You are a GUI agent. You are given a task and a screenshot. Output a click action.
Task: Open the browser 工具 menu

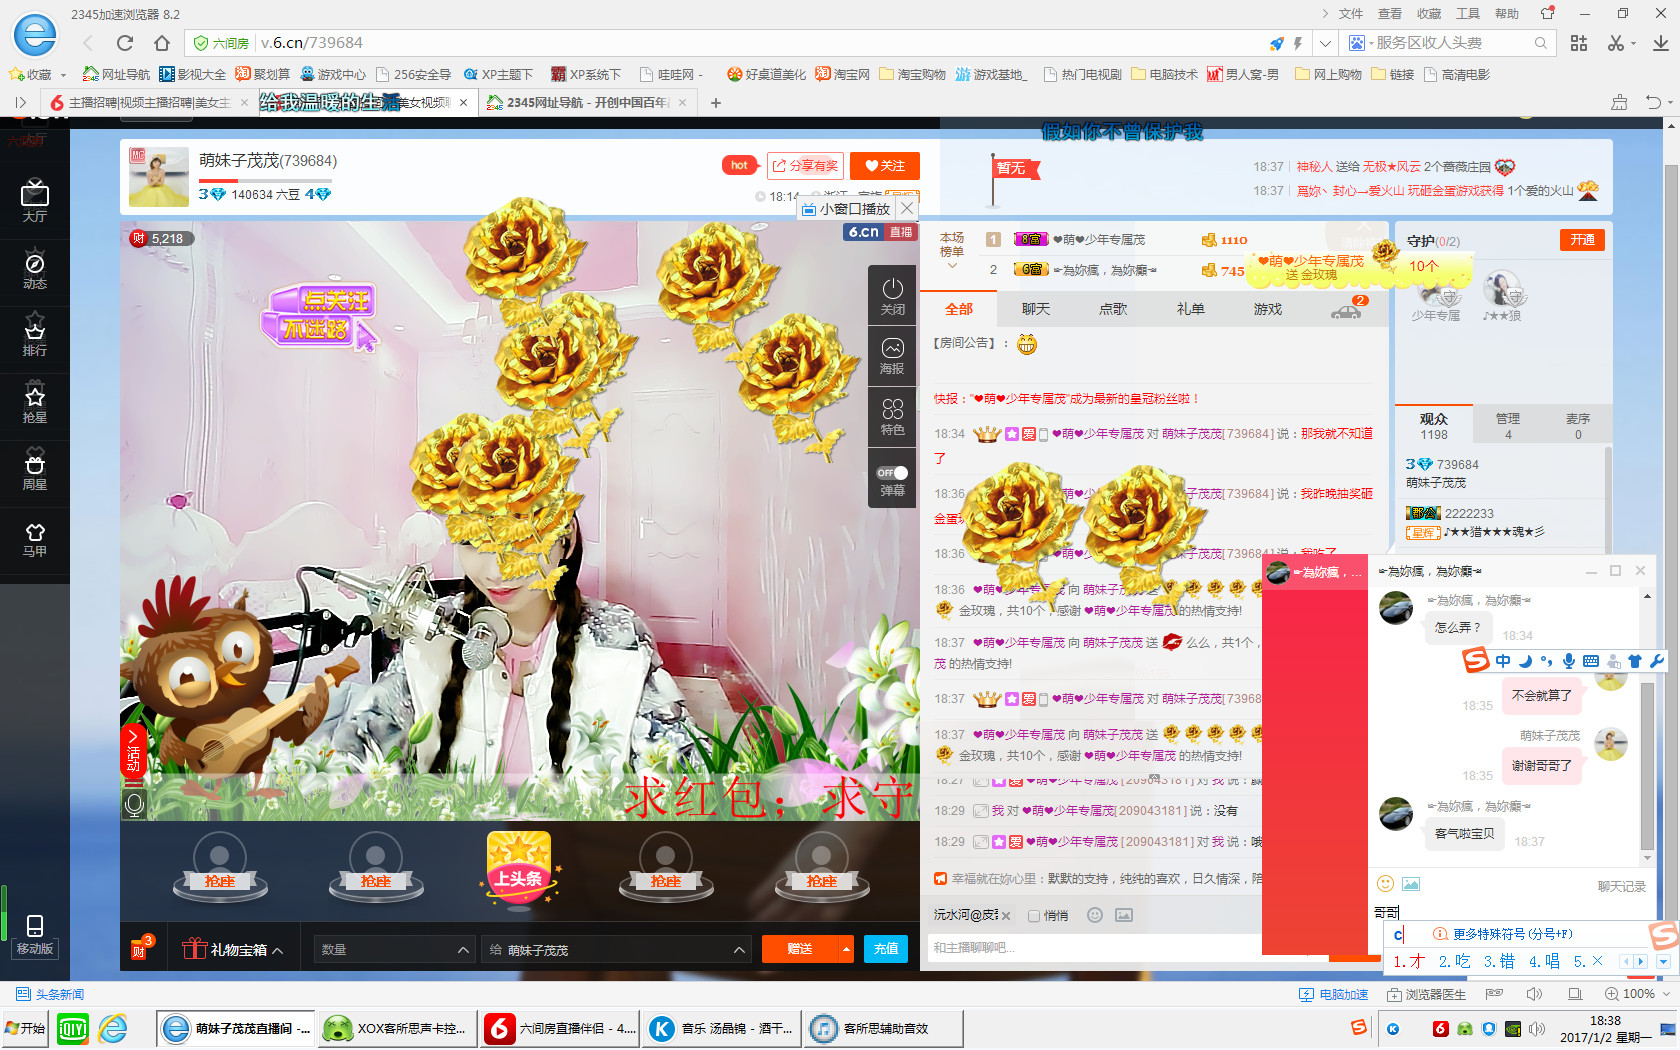(1467, 14)
